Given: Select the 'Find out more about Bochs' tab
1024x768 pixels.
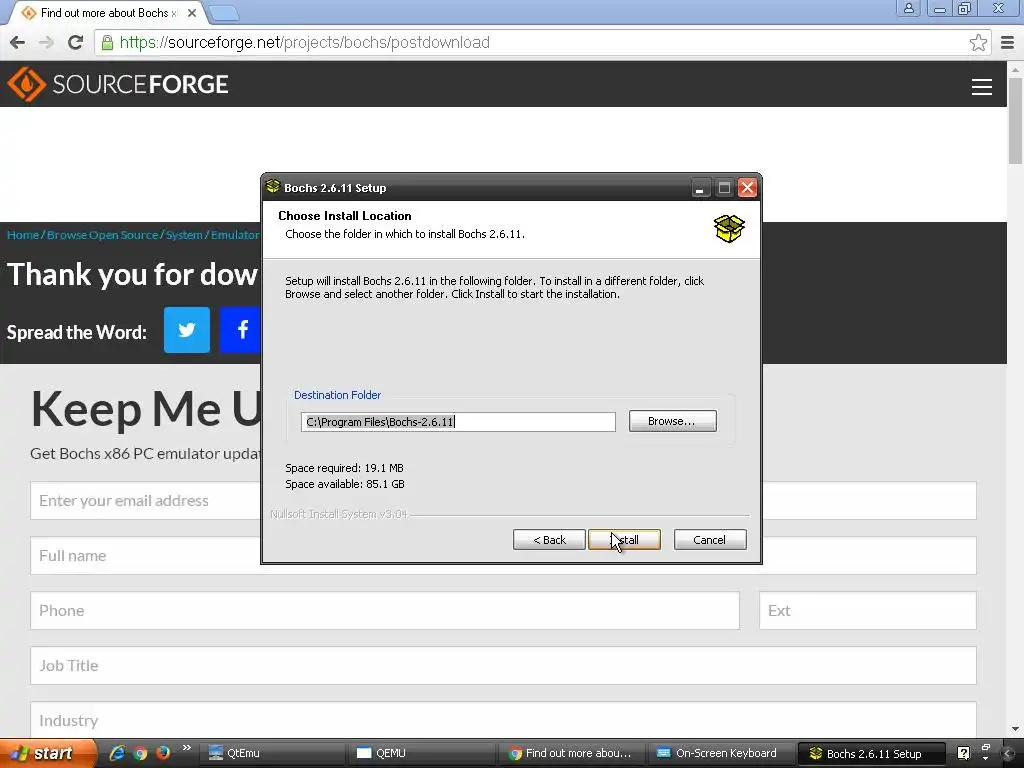Looking at the screenshot, I should coord(108,13).
